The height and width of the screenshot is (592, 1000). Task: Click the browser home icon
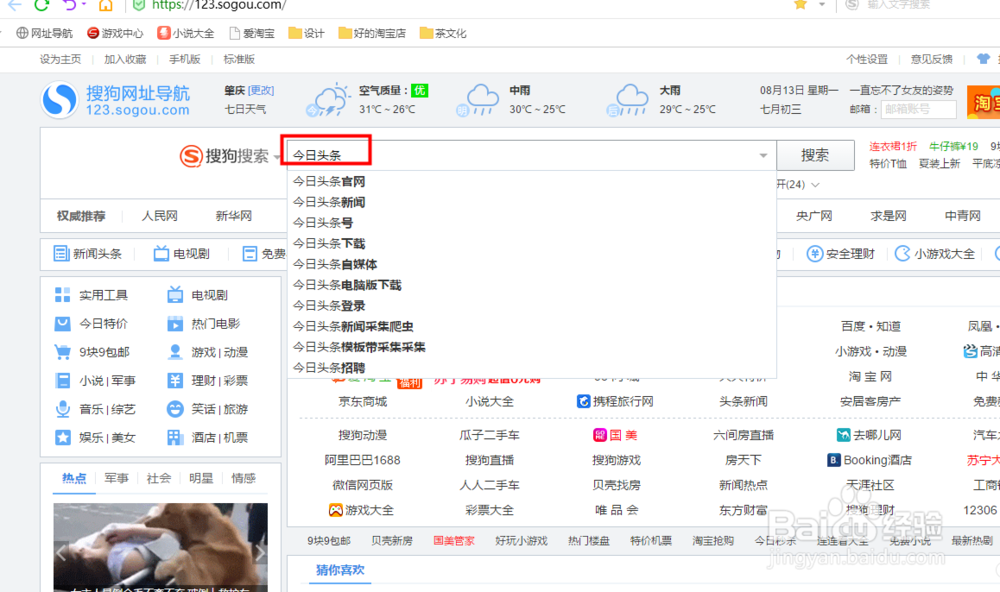point(106,5)
